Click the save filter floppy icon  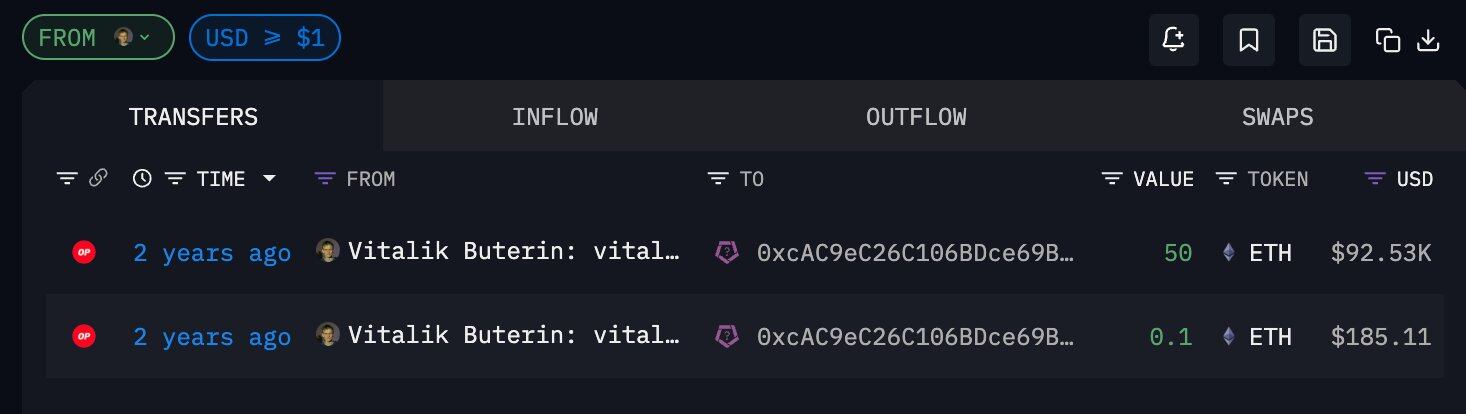coord(1324,40)
